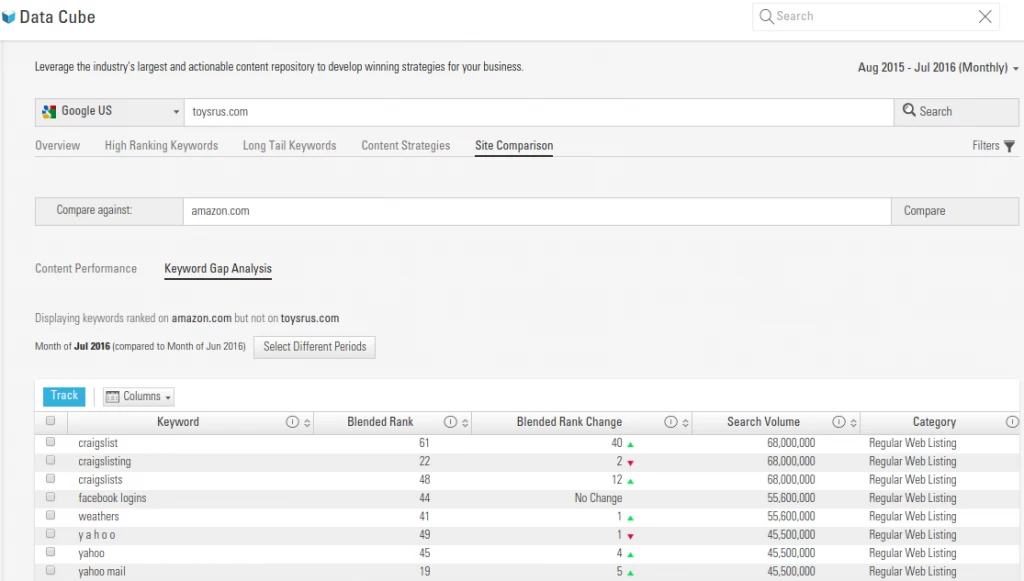Click the keyword 'craigslisting'
Screen dimensions: 1024x581
click(x=104, y=462)
